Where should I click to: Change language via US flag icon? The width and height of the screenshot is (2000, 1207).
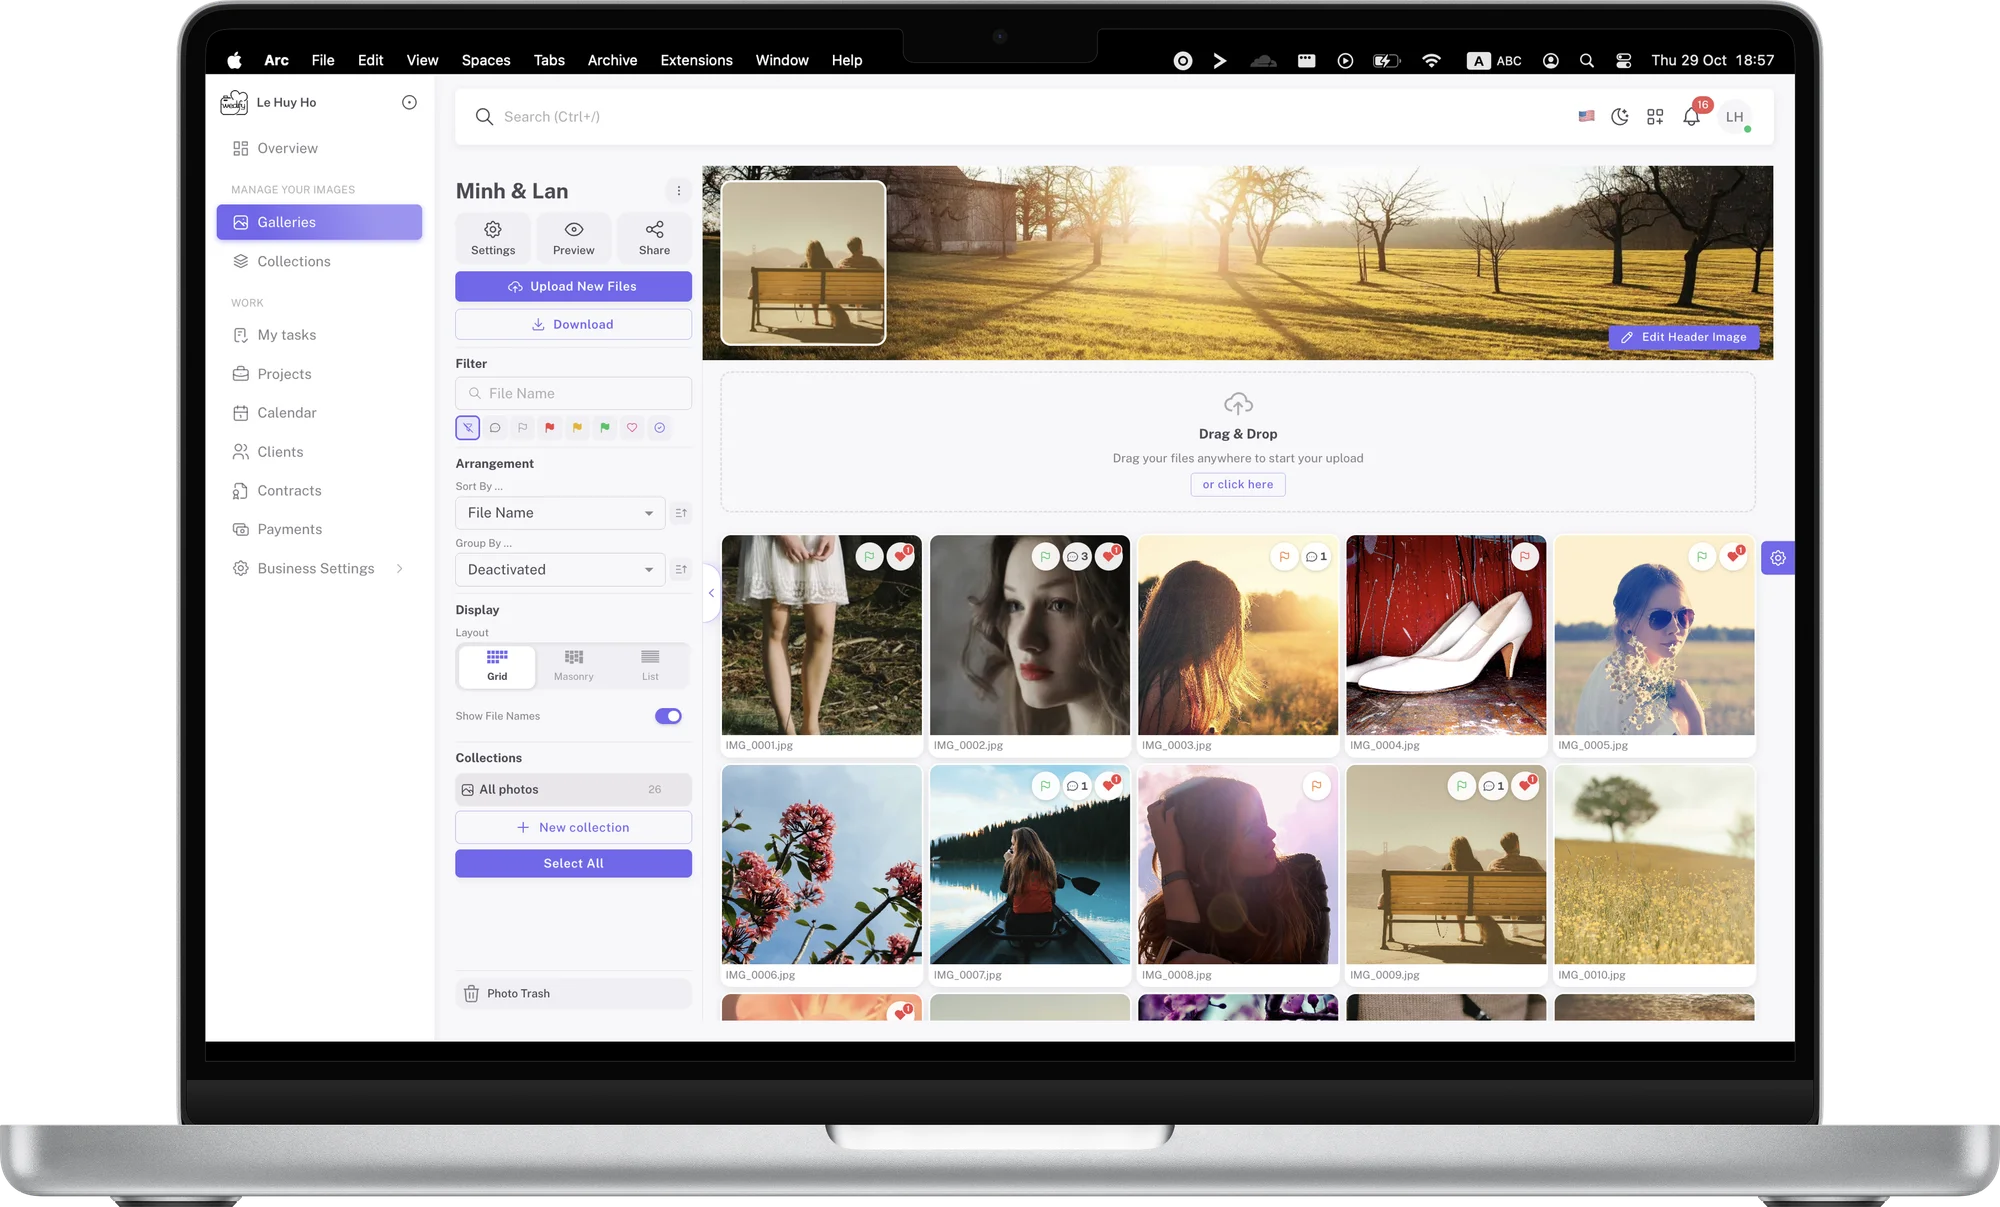click(x=1586, y=116)
